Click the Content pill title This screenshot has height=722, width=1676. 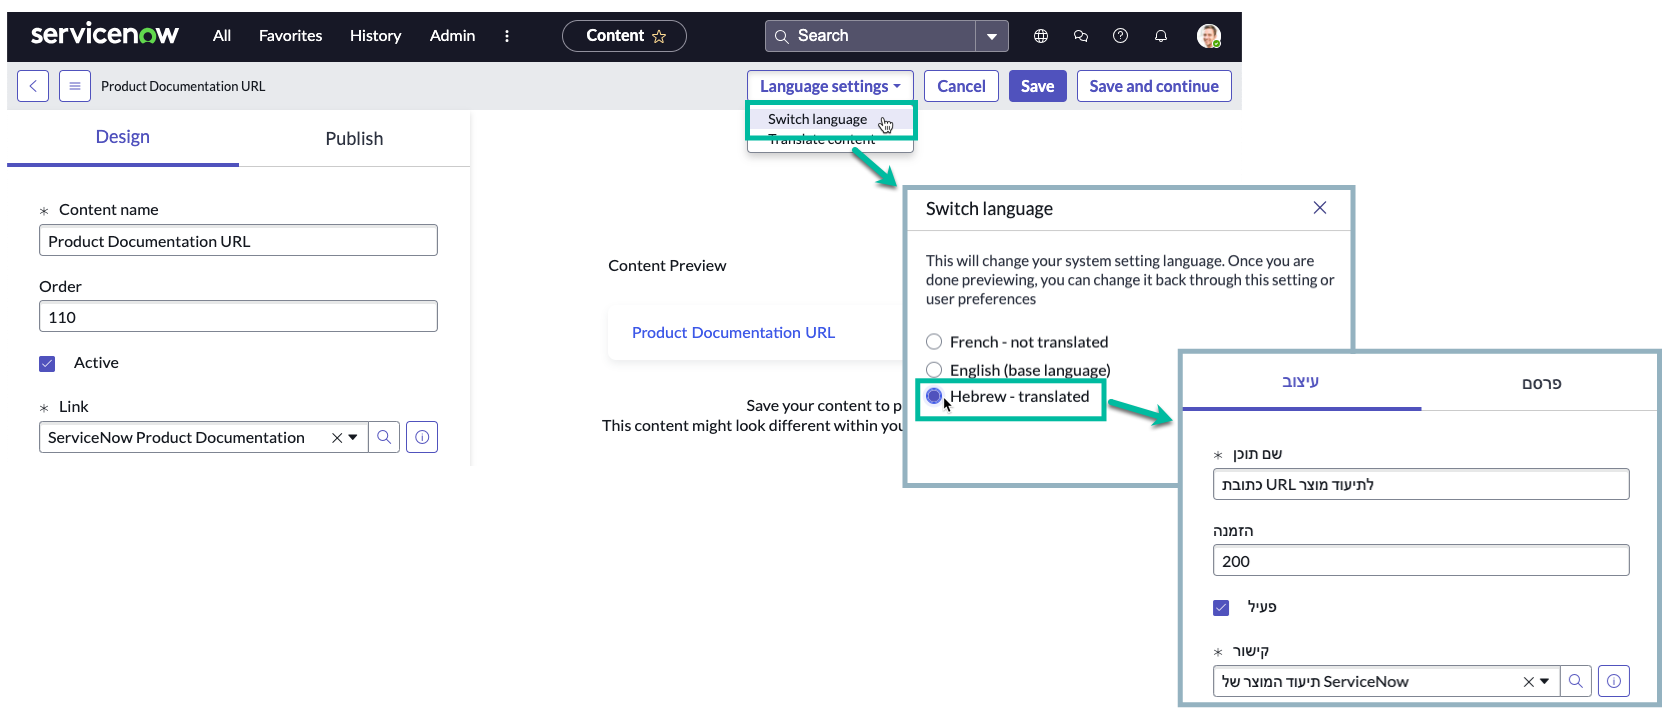click(x=615, y=36)
